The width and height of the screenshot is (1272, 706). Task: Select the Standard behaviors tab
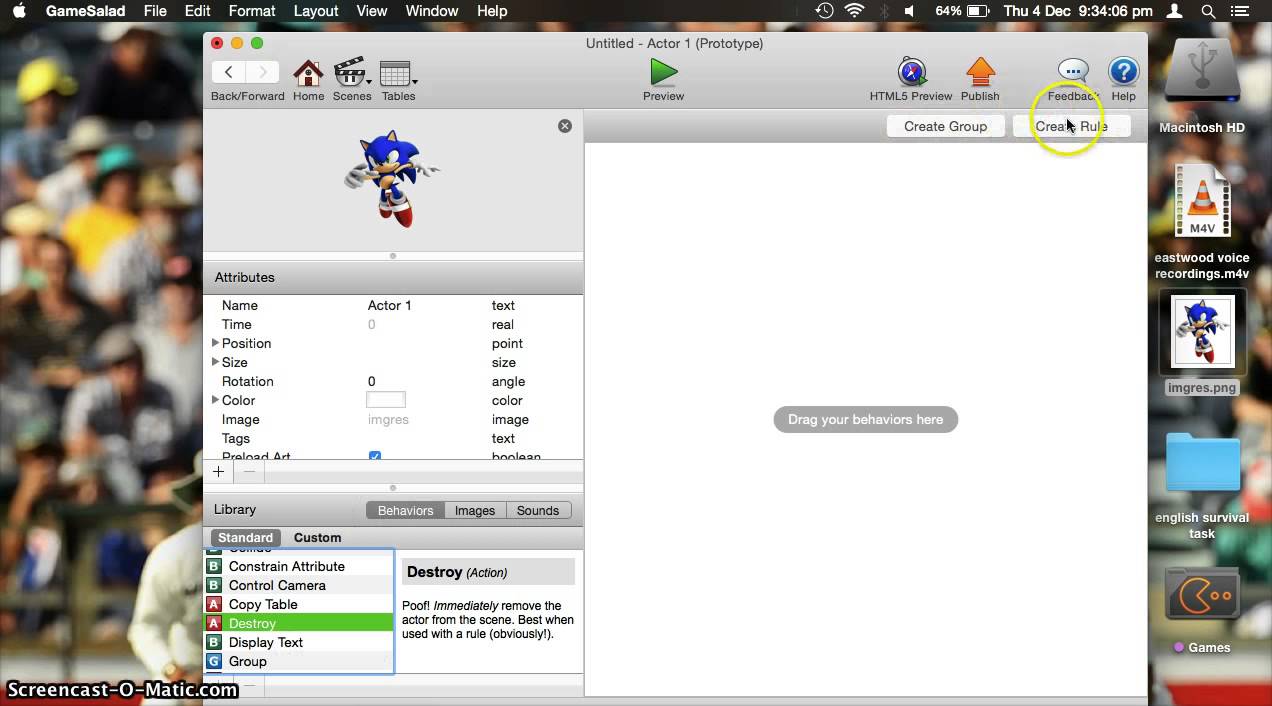point(246,537)
